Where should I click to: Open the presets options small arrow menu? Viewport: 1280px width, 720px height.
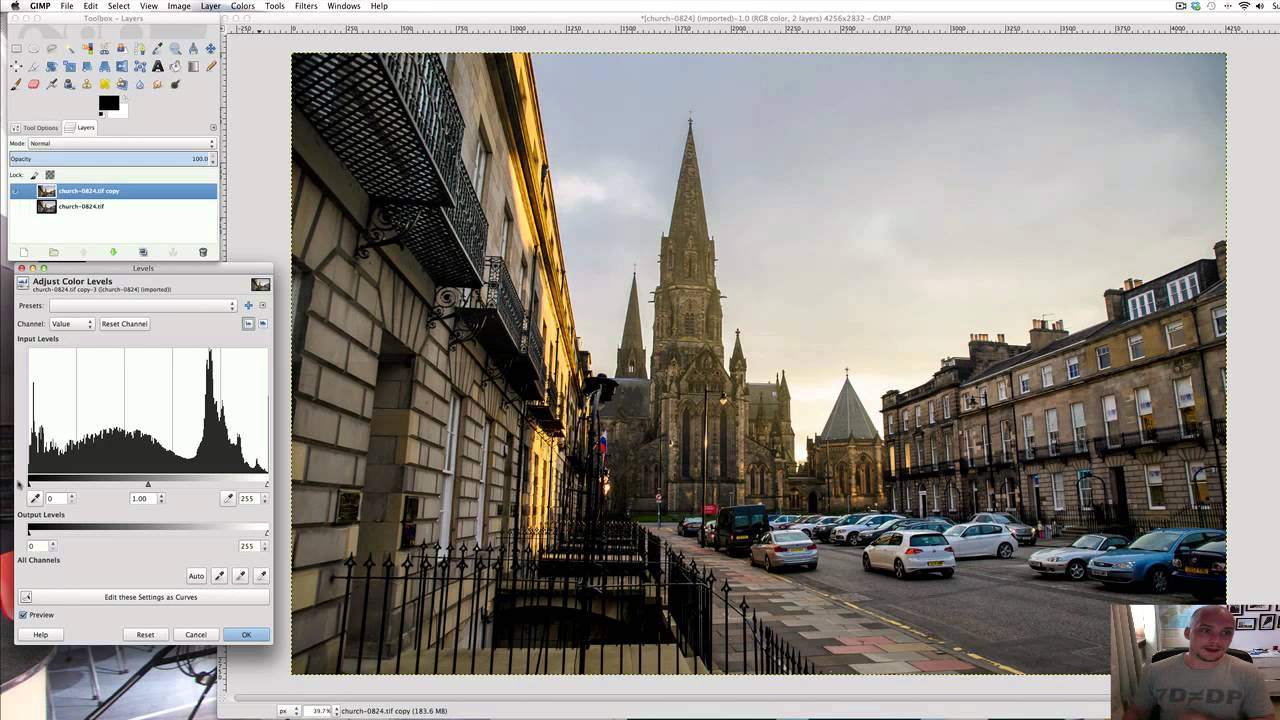(263, 305)
